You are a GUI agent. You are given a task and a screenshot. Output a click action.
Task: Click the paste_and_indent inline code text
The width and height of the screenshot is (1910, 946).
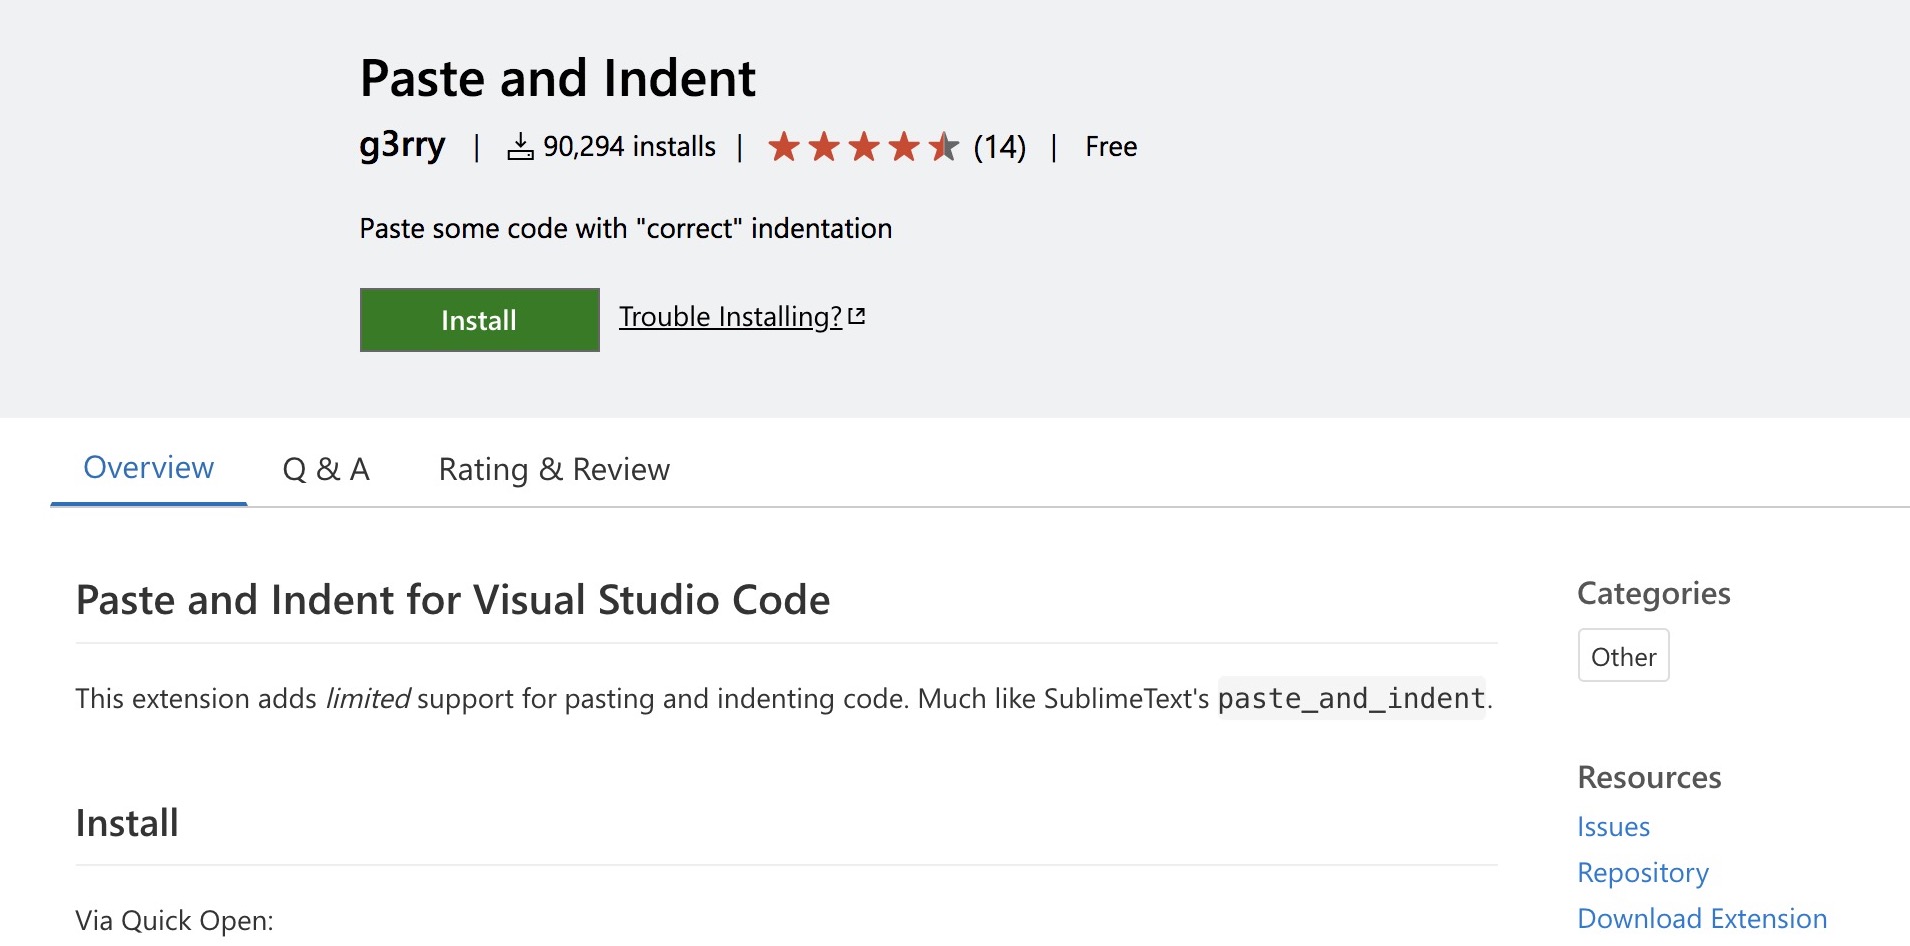(1351, 698)
